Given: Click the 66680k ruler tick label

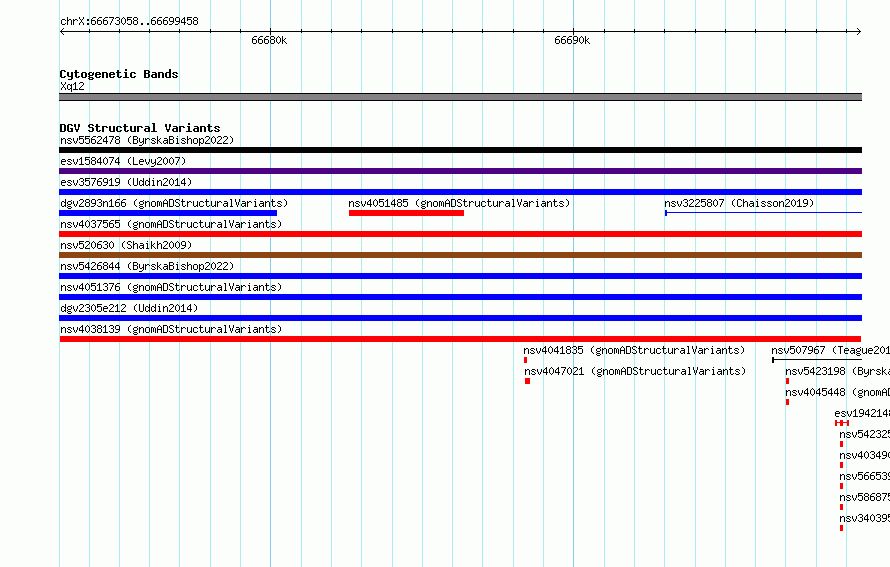Looking at the screenshot, I should [269, 40].
